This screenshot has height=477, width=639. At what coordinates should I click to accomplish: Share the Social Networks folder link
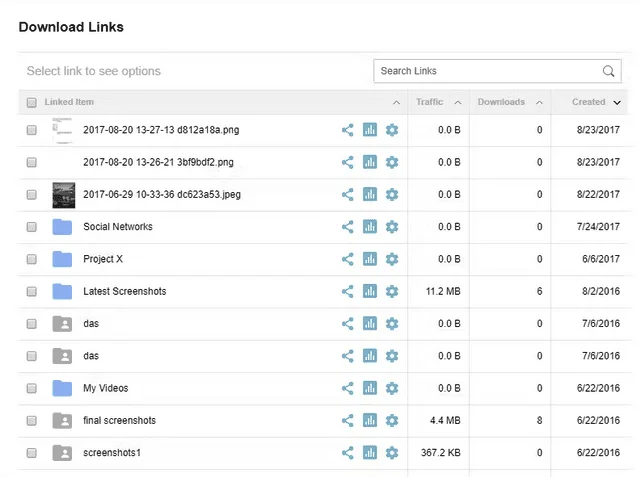(348, 227)
